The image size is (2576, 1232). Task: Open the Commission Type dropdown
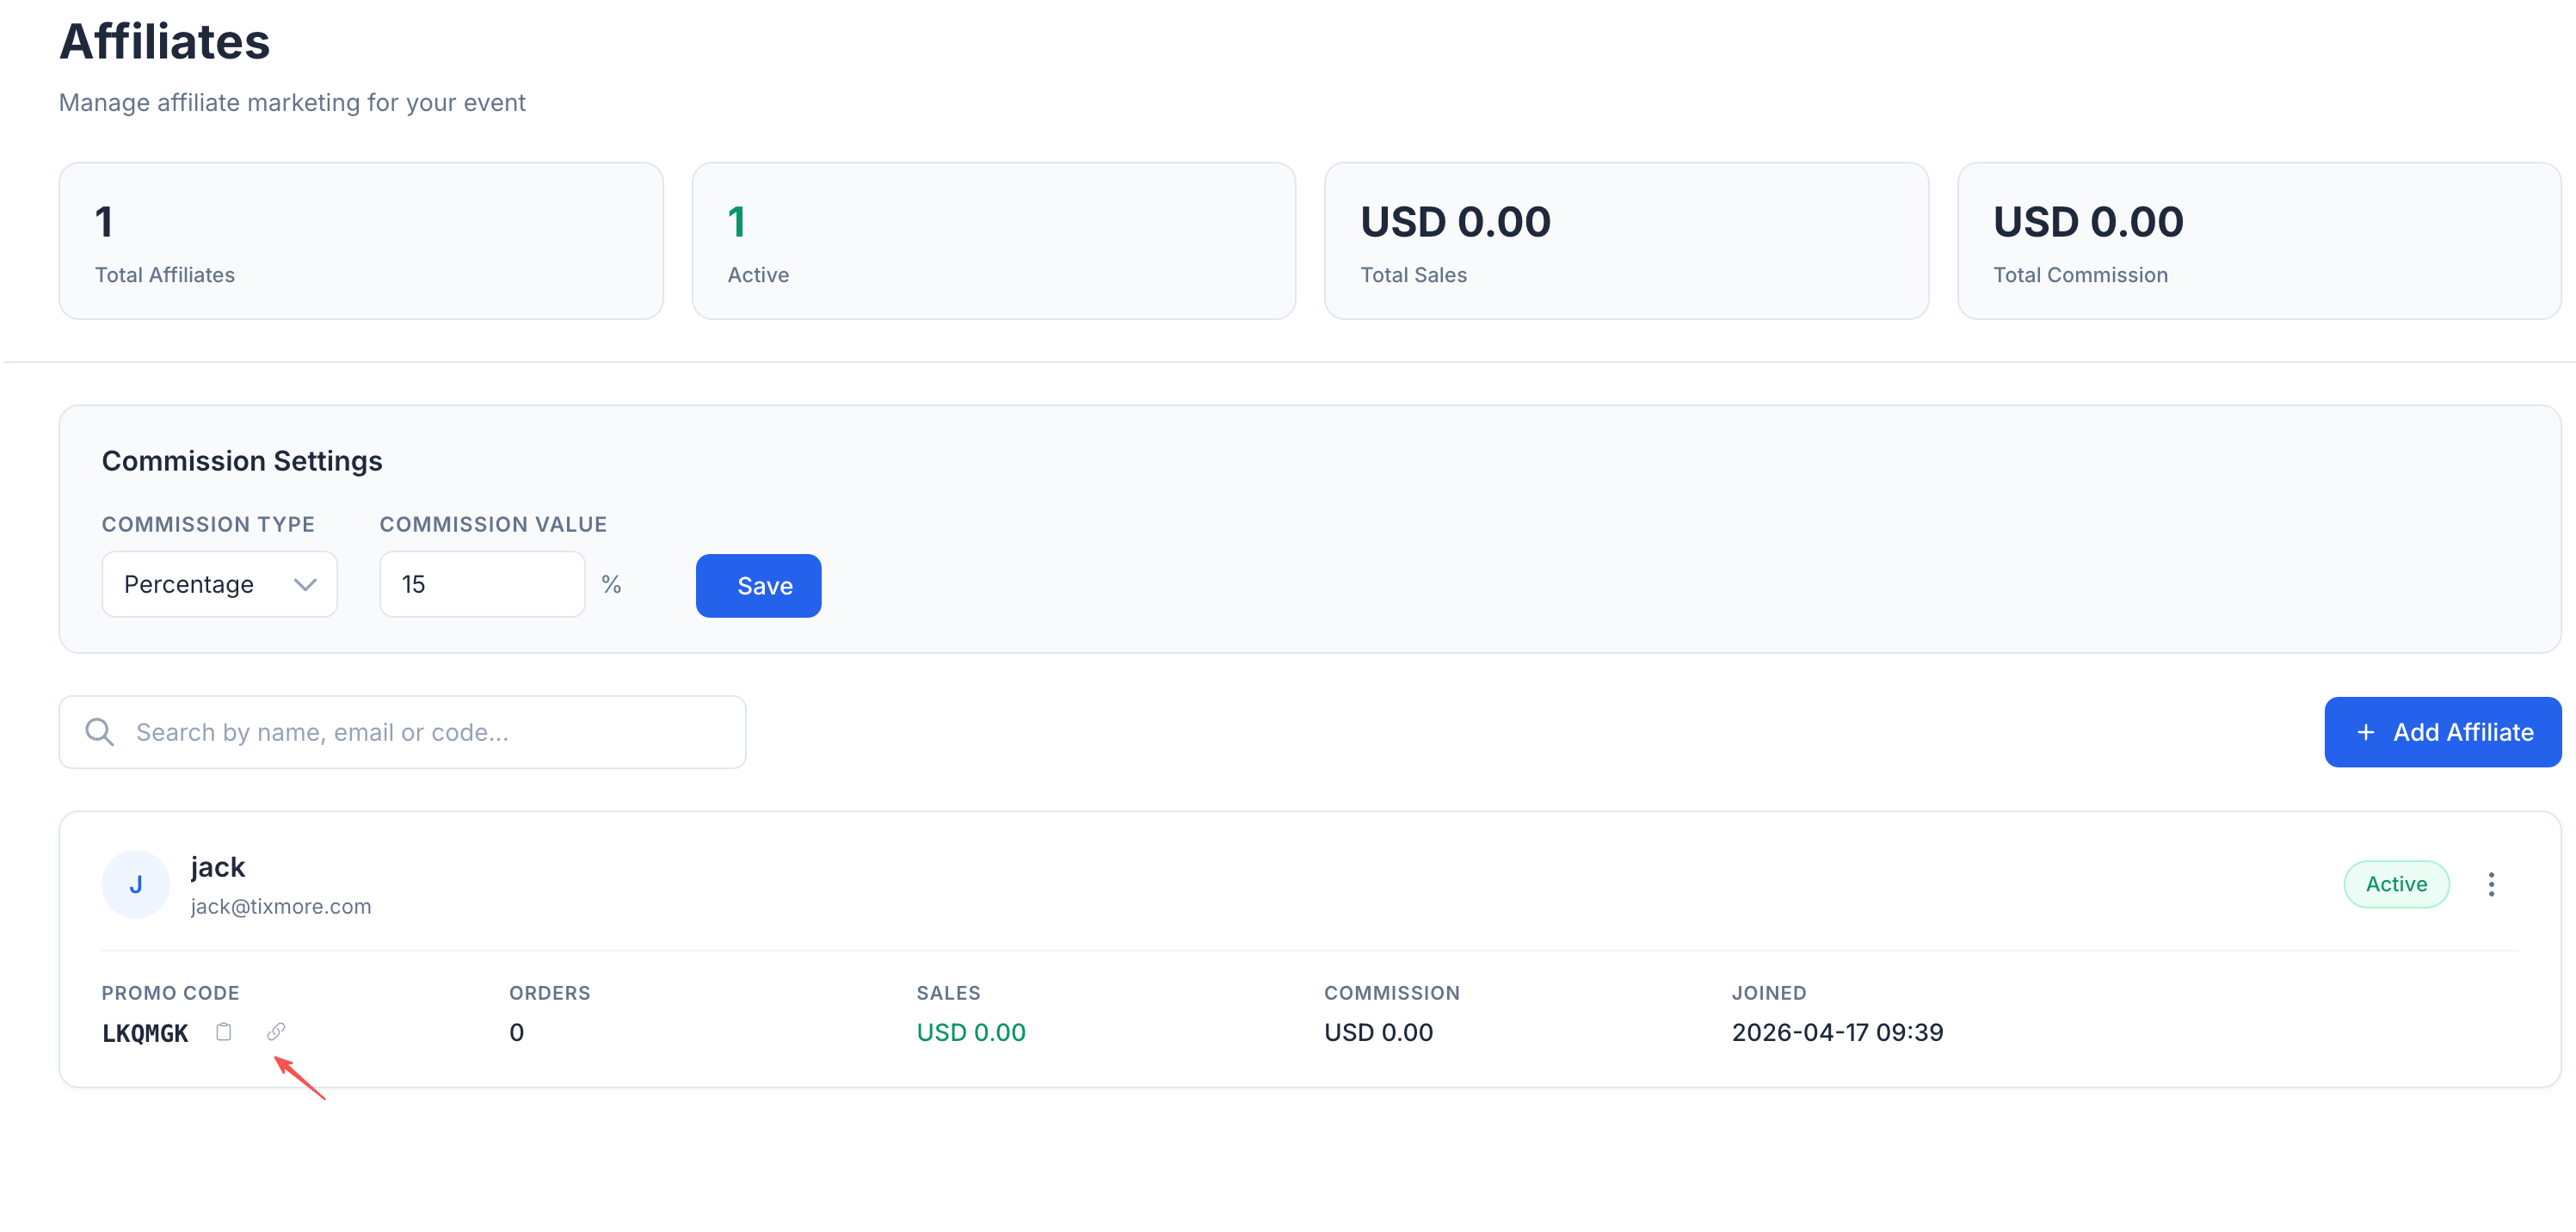click(x=219, y=584)
